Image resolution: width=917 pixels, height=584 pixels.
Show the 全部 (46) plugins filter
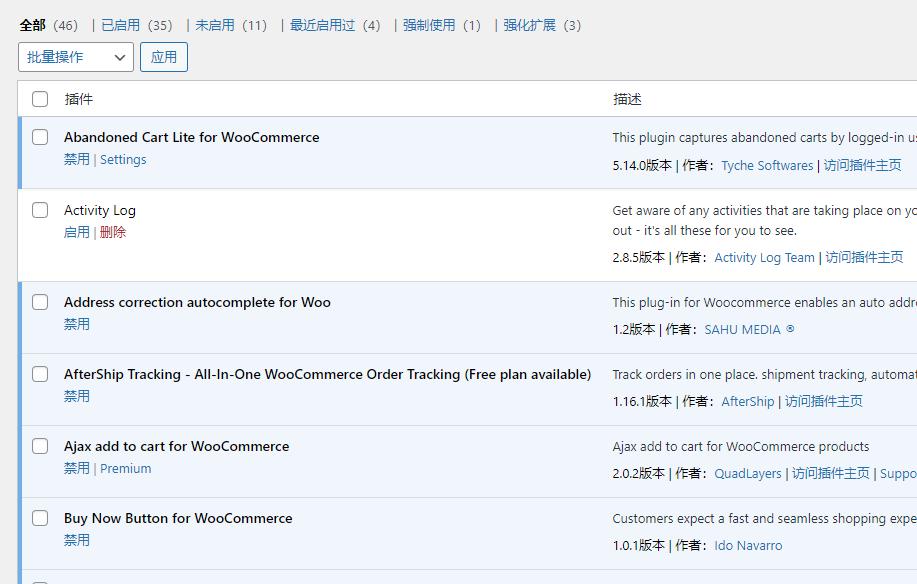pos(49,25)
